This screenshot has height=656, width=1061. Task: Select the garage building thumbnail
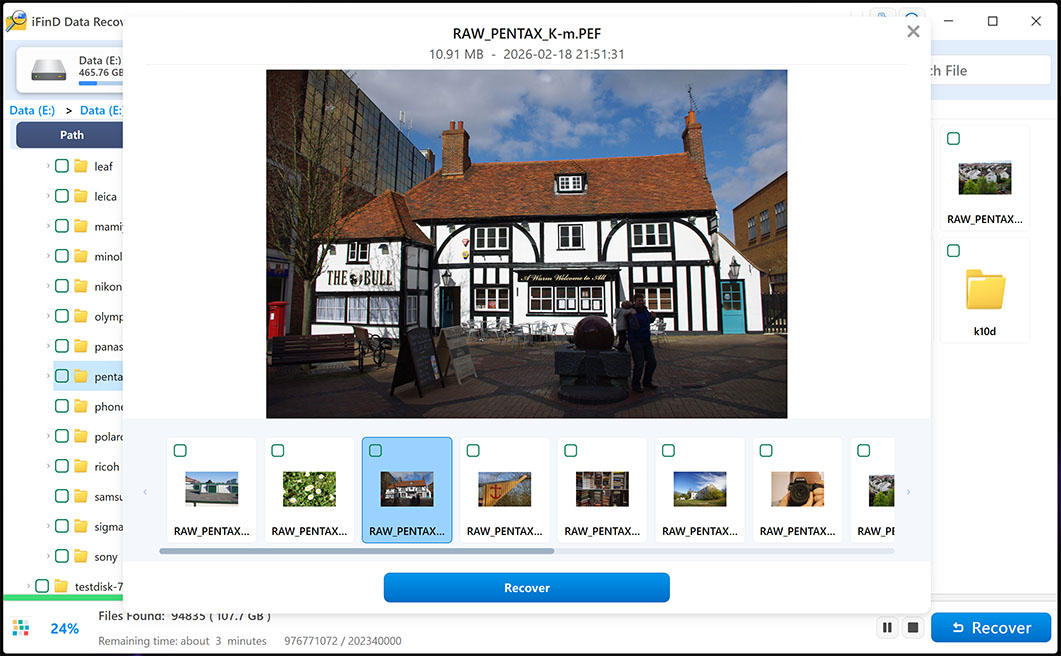pyautogui.click(x=212, y=489)
